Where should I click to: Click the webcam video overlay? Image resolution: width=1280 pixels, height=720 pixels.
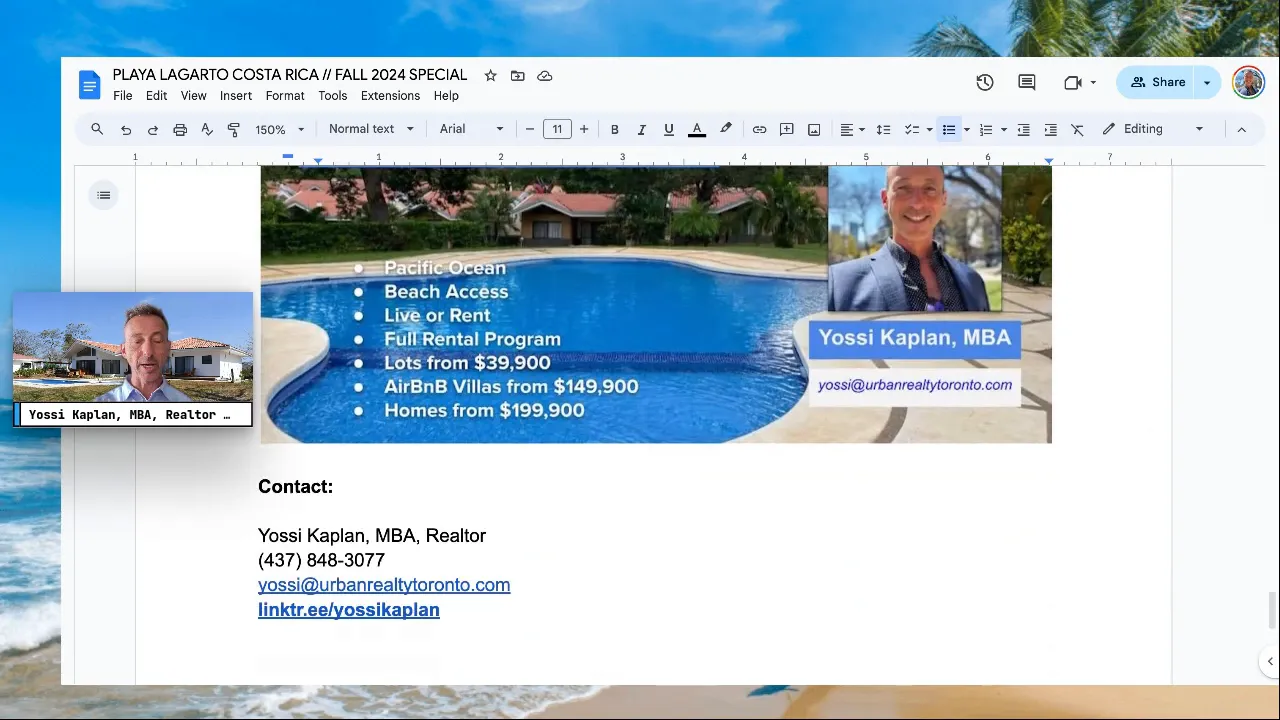133,359
